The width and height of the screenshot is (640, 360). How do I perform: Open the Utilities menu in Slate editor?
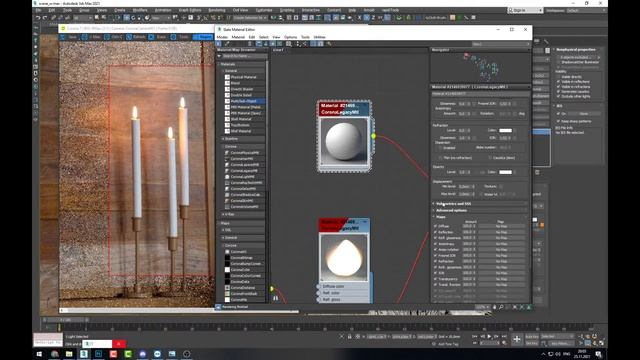[319, 37]
